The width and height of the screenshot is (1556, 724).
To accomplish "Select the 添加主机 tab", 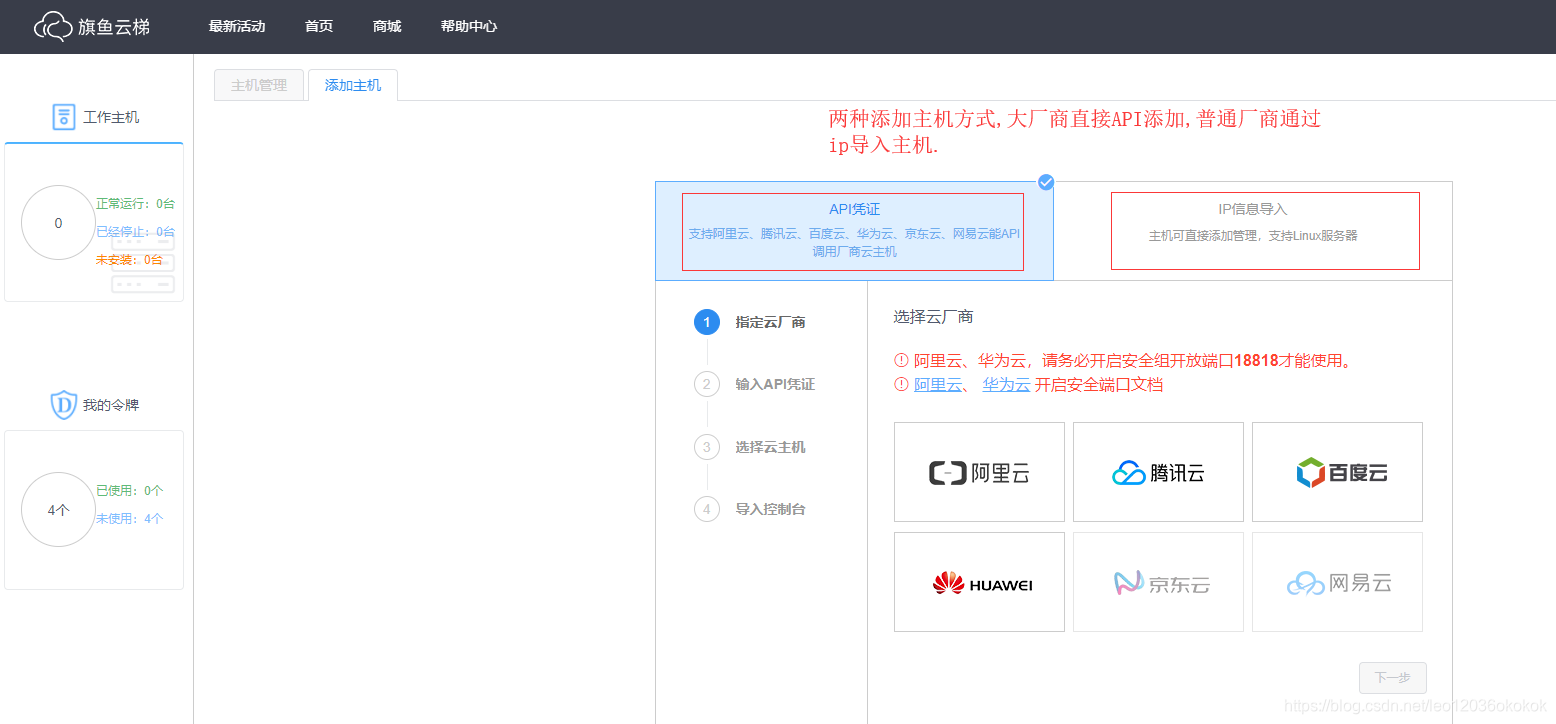I will tap(353, 85).
